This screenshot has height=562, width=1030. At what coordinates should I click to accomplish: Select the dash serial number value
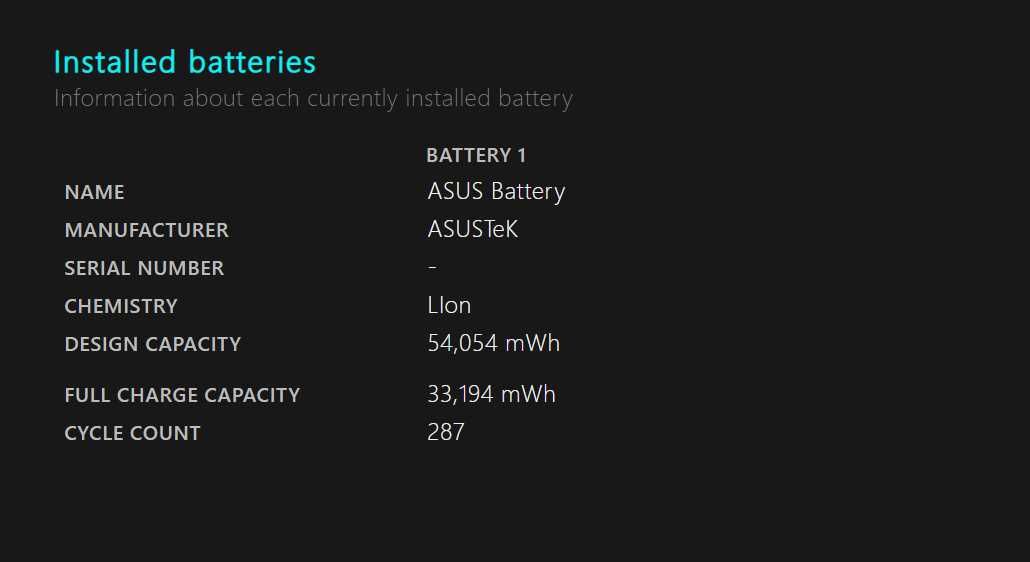(x=432, y=267)
